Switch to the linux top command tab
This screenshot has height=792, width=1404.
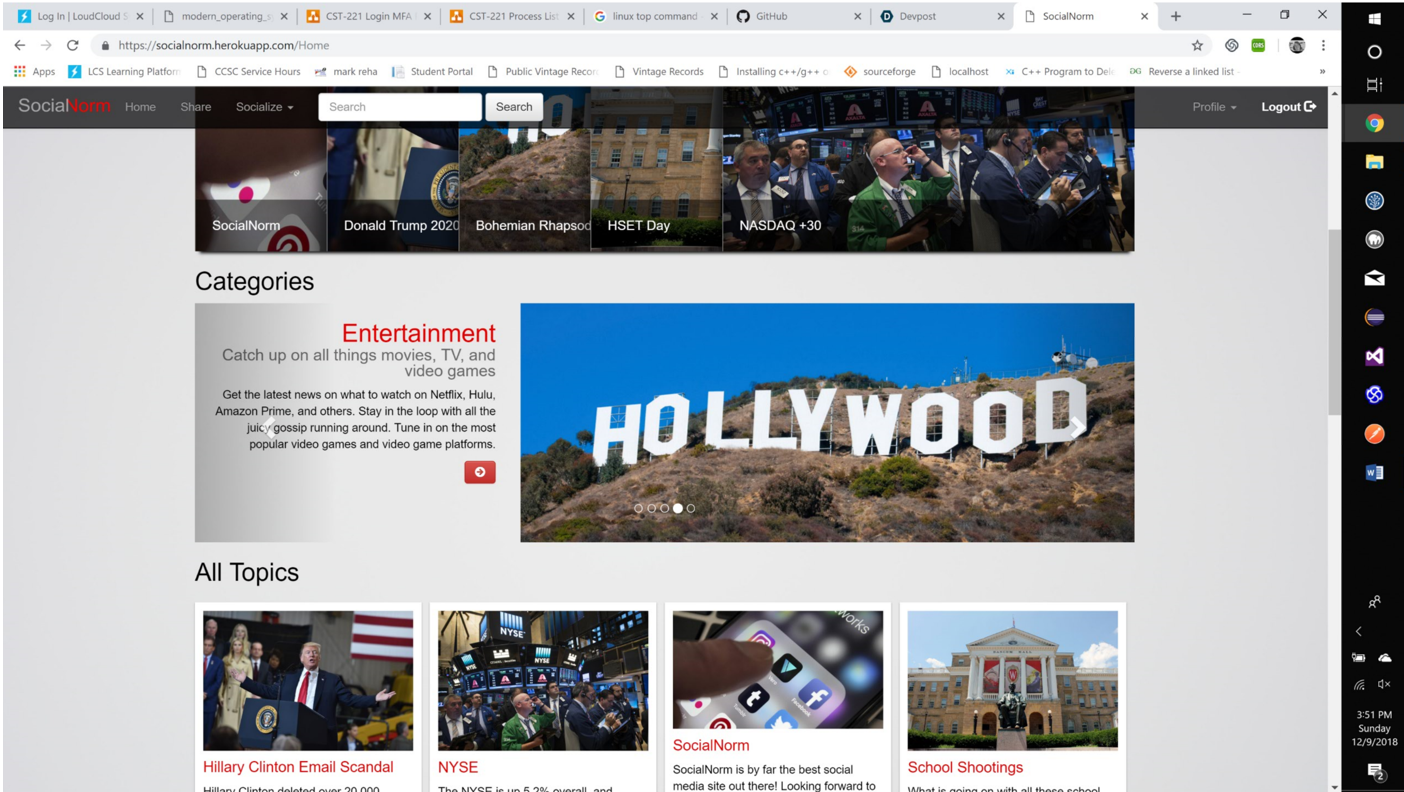655,16
